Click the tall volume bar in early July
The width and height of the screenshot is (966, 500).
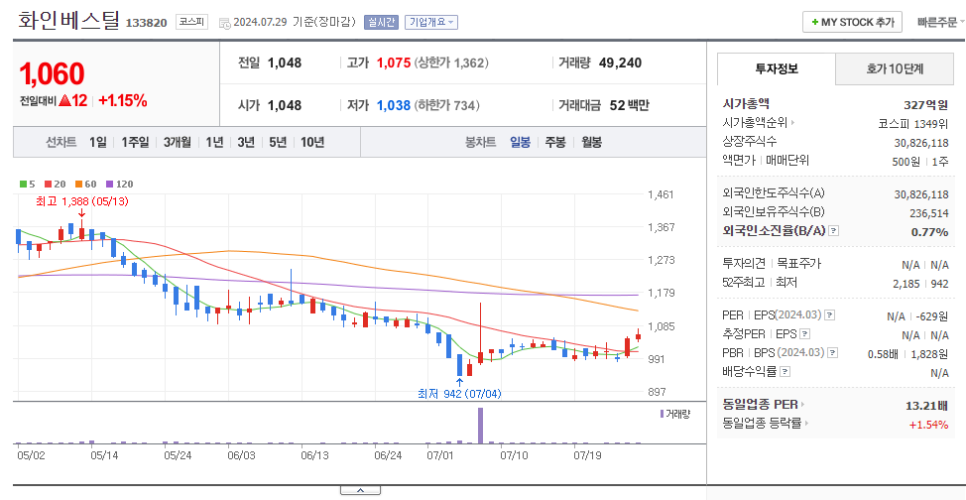(x=481, y=425)
